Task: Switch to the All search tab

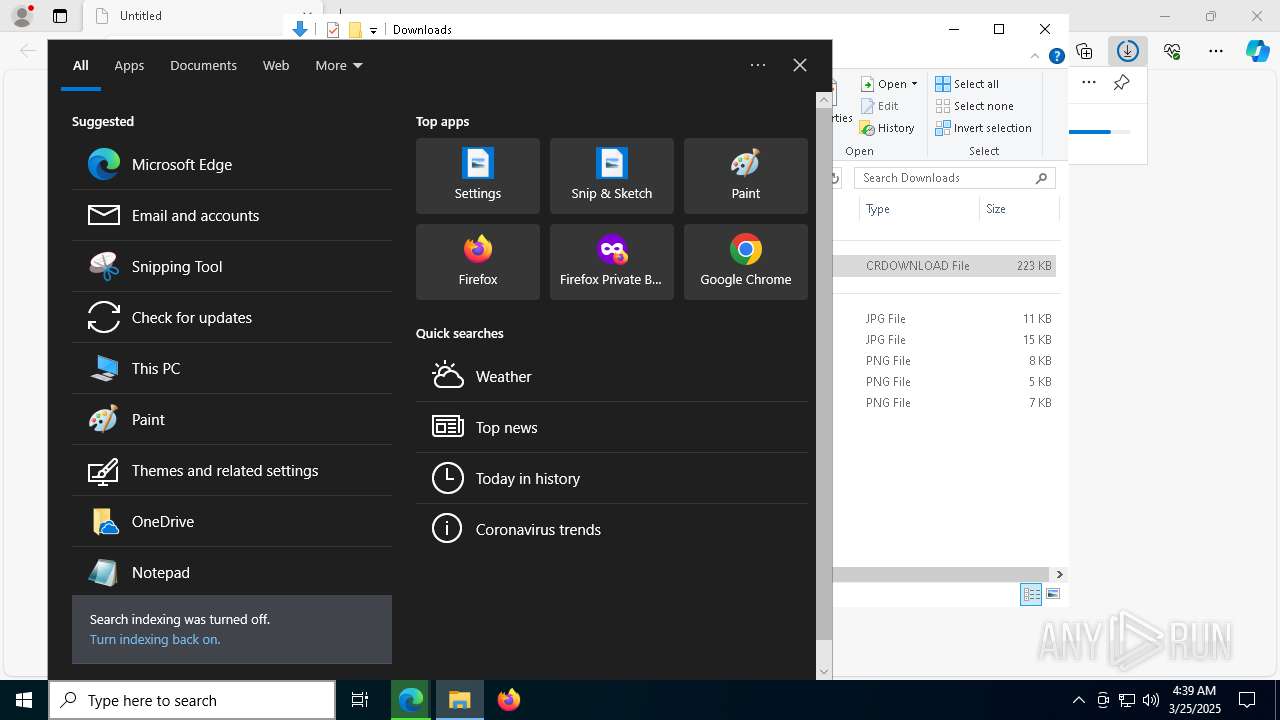Action: point(81,65)
